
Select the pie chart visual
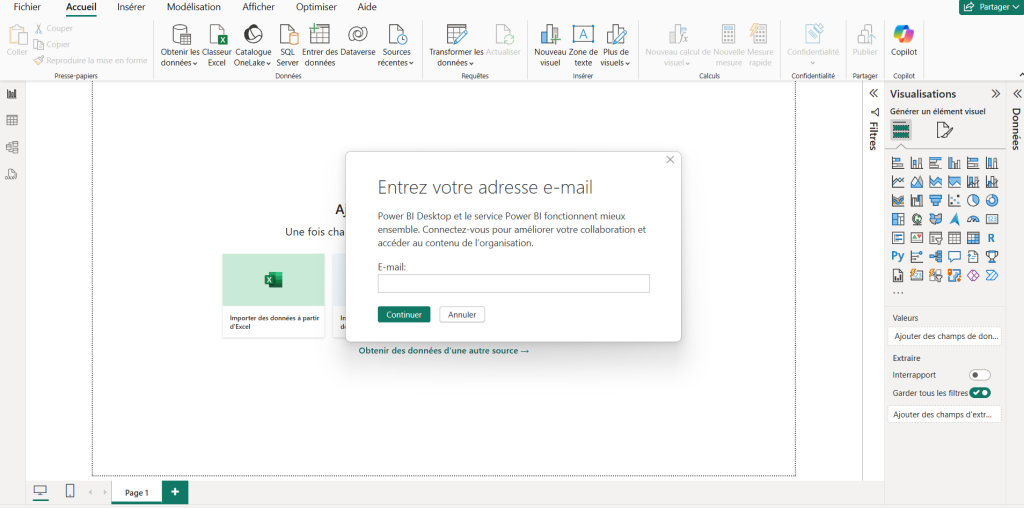pos(973,200)
